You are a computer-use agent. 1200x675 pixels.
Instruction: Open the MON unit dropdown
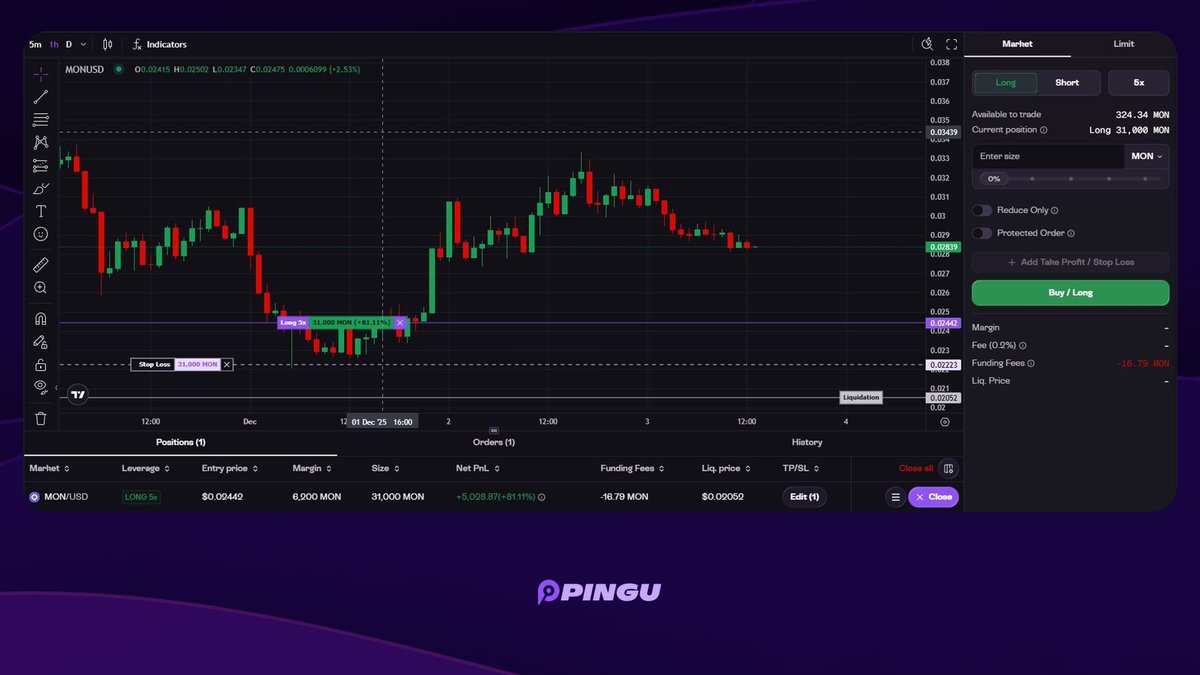point(1147,157)
